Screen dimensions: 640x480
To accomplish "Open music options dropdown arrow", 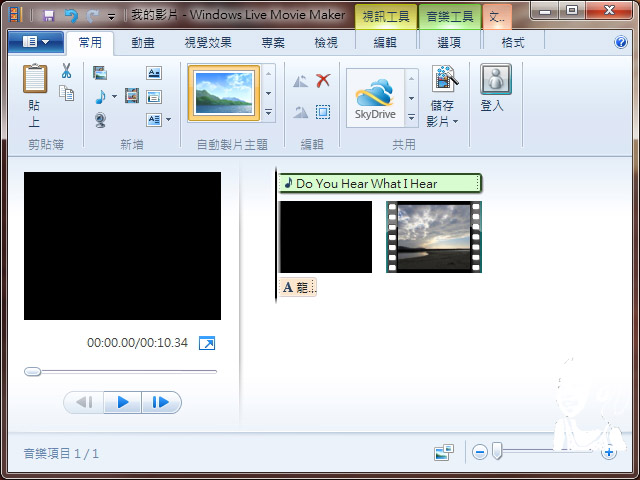I will click(114, 97).
